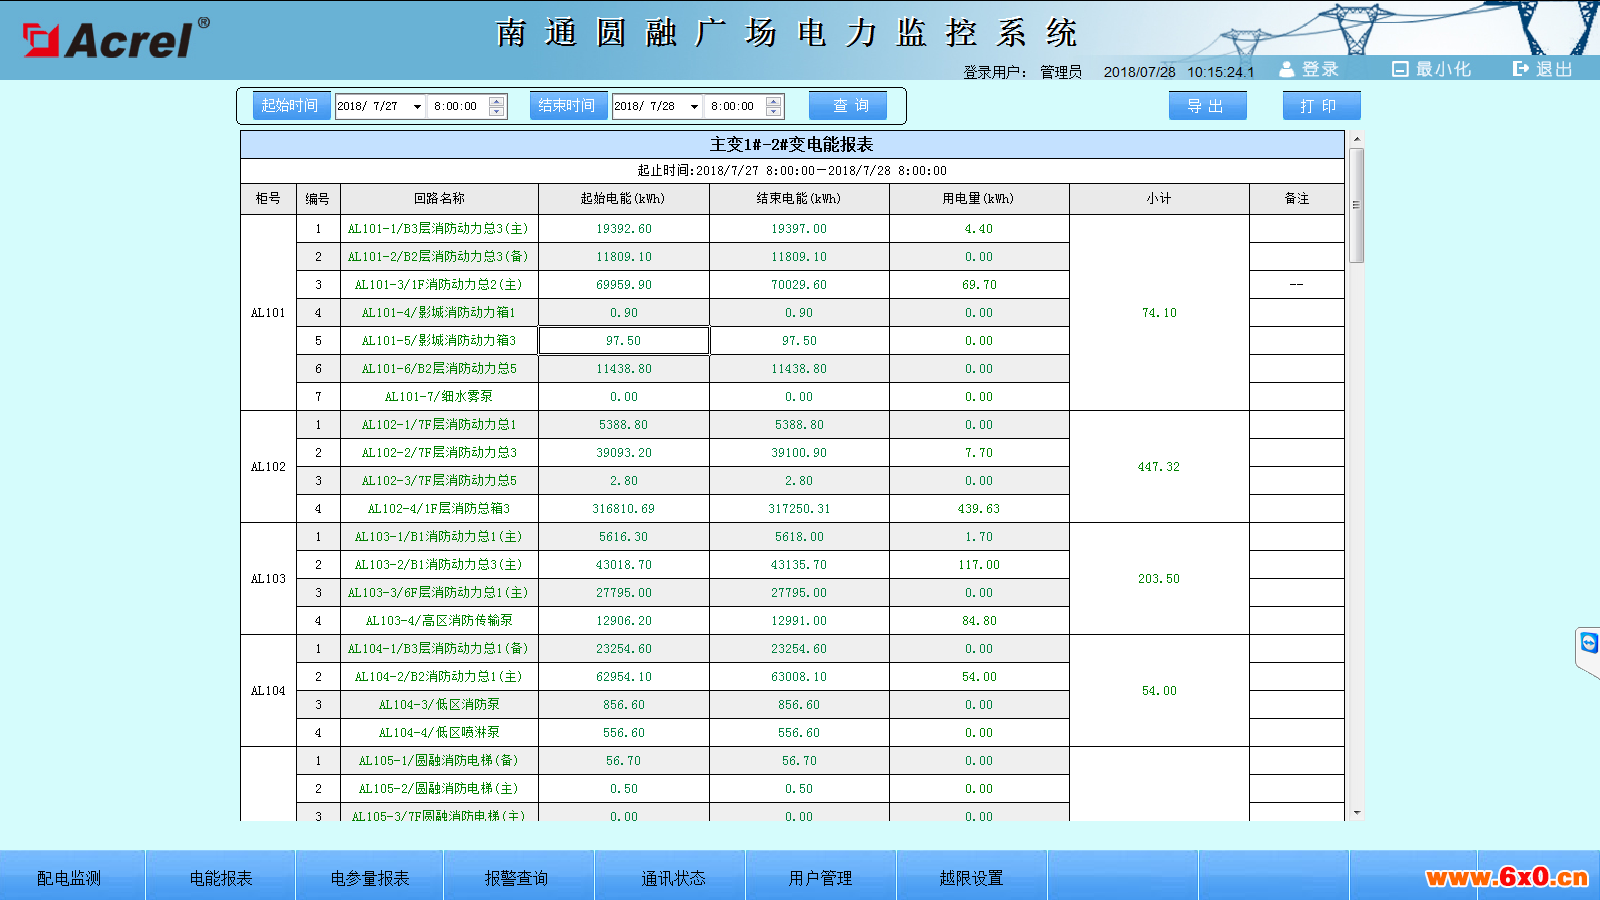This screenshot has width=1600, height=900.
Task: Click the highlighted cell value 97.50
Action: point(624,341)
